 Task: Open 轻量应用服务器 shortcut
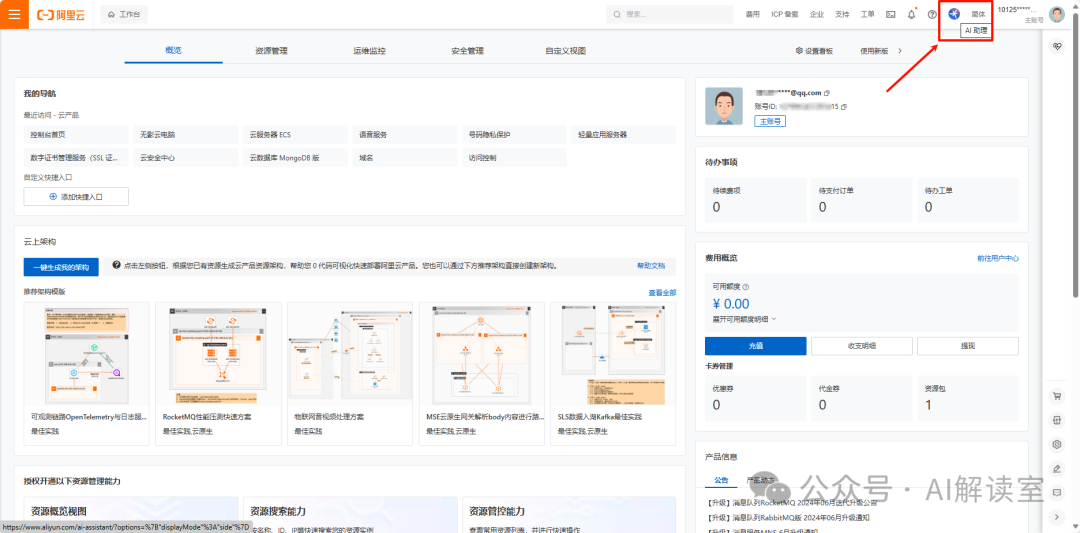click(x=623, y=134)
